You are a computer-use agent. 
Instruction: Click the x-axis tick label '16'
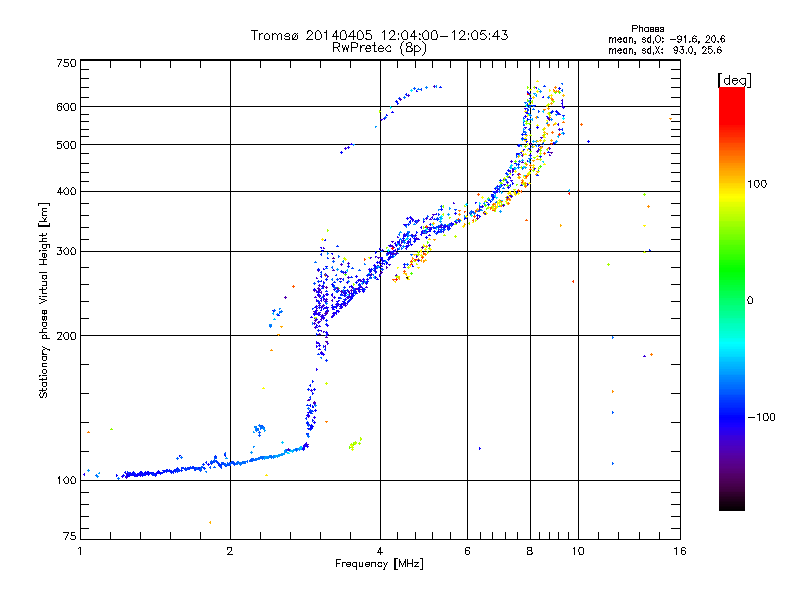[x=680, y=551]
